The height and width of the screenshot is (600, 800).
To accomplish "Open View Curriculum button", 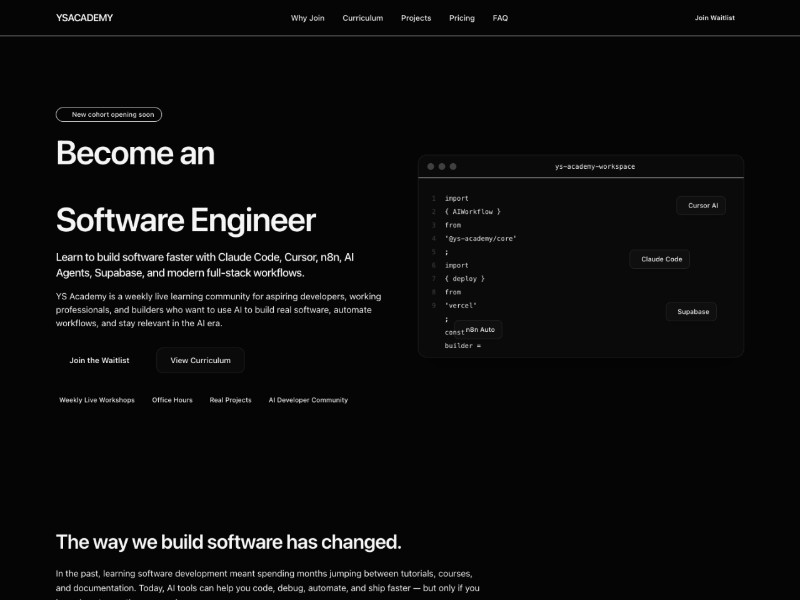I will [x=201, y=360].
